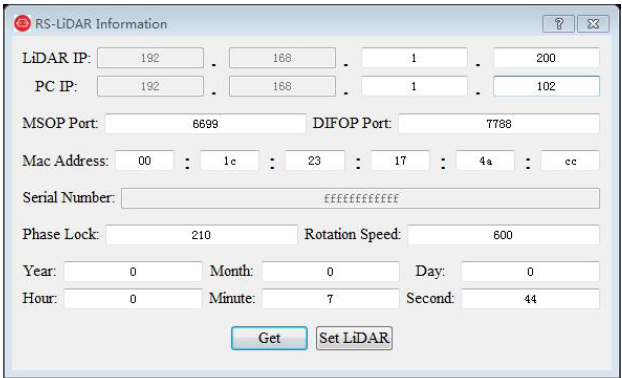Click the RS-LiDAR Information window title

pyautogui.click(x=101, y=24)
